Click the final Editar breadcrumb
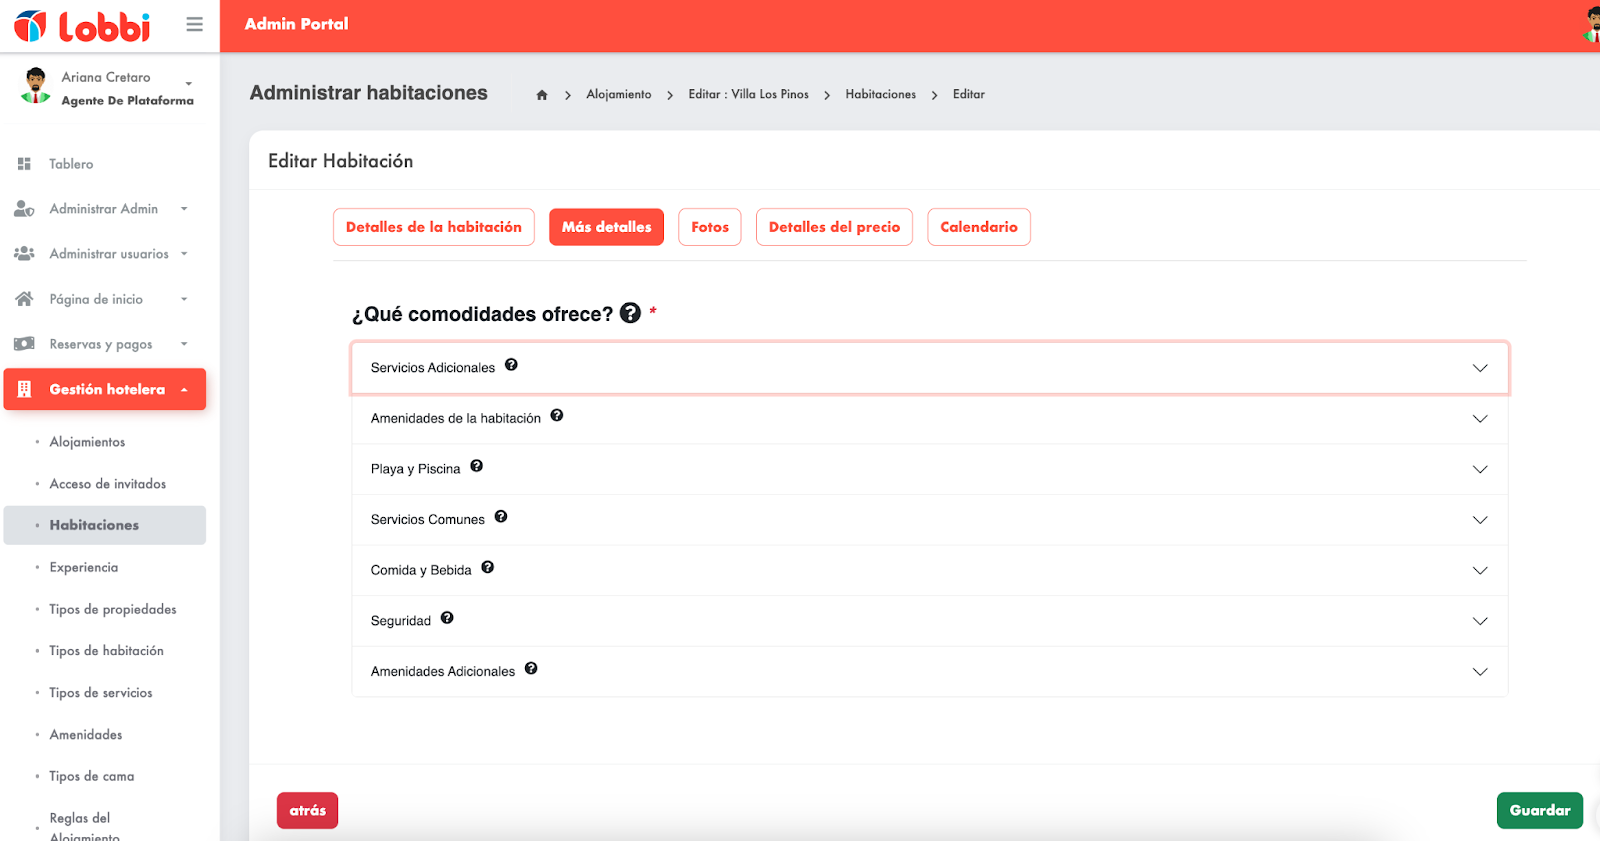 click(969, 94)
